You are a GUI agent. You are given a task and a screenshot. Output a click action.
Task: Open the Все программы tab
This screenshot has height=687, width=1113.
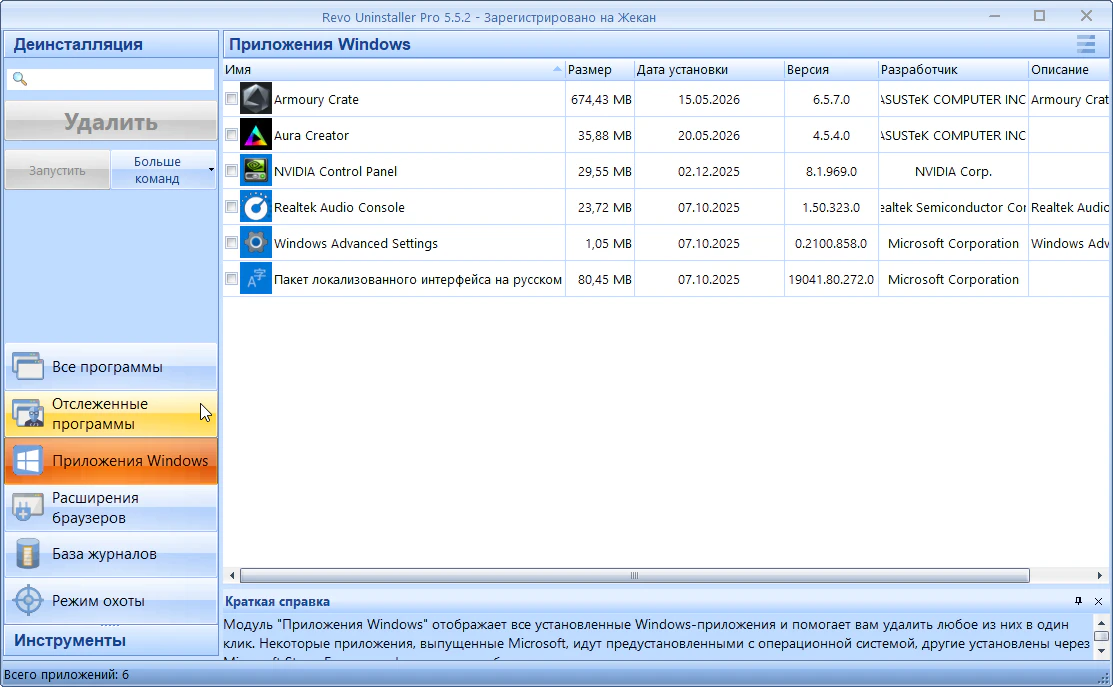click(x=111, y=367)
